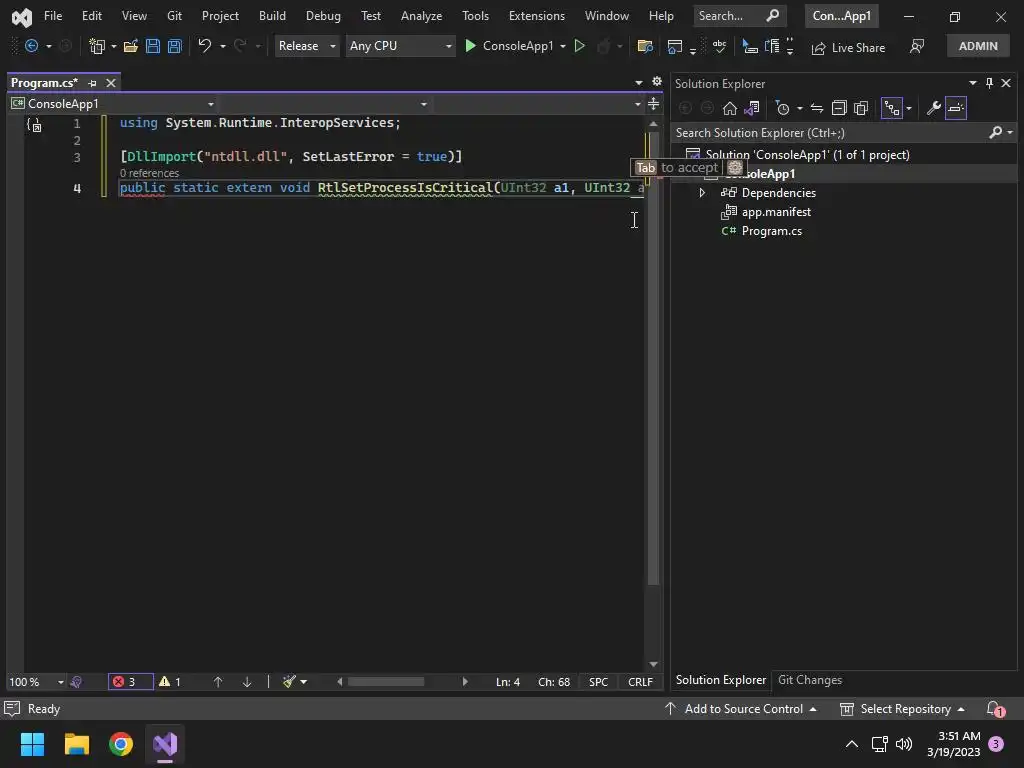The width and height of the screenshot is (1024, 768).
Task: Open the ConsoleApp1 startup dropdown arrow
Action: 563,46
